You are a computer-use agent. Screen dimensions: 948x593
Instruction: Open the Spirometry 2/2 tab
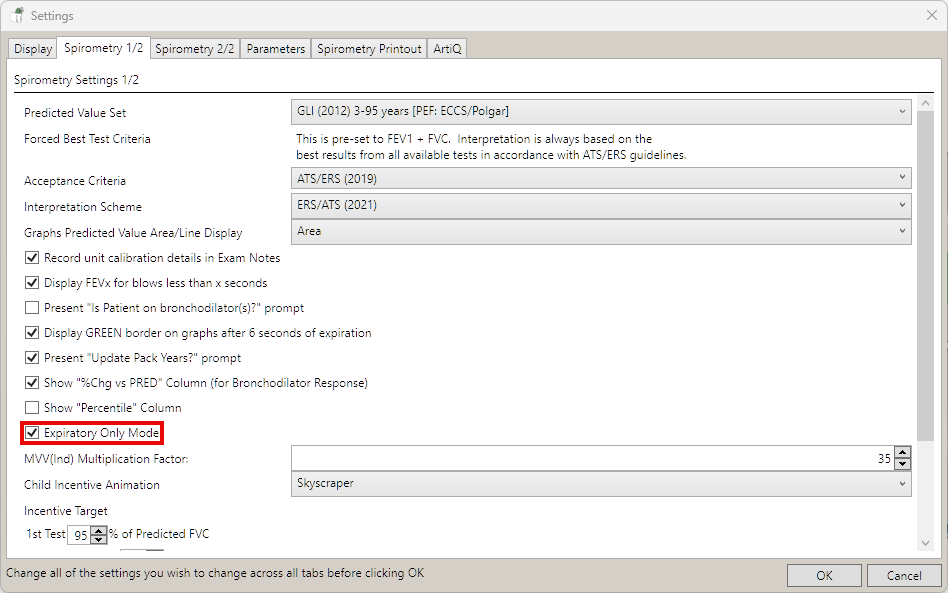point(195,49)
